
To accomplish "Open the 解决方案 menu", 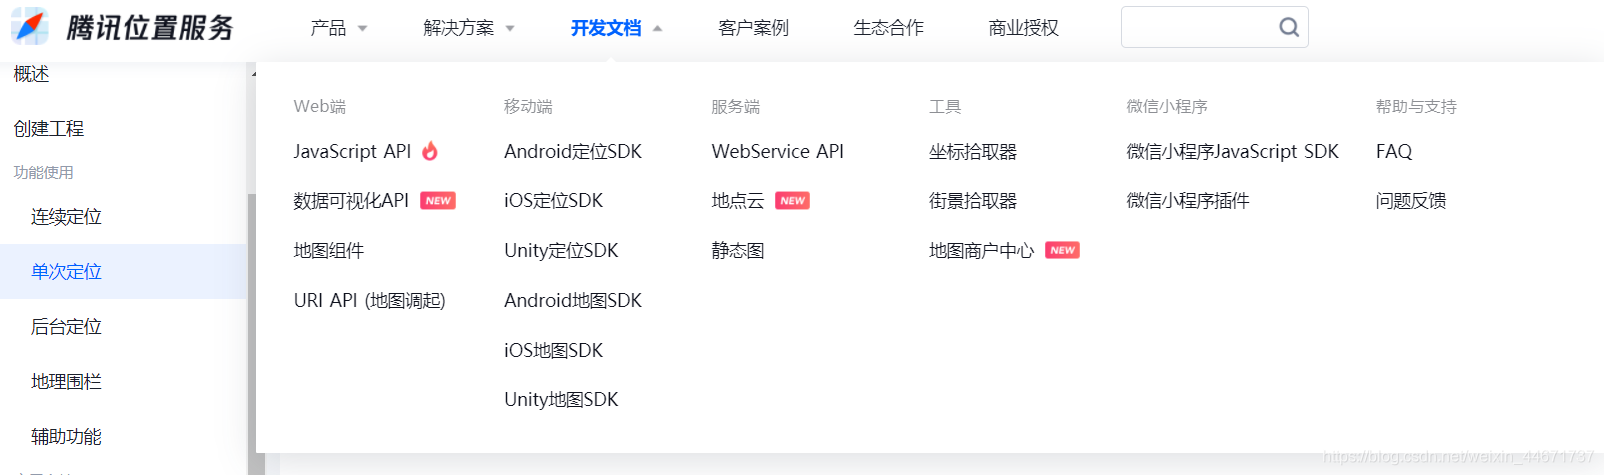I will [x=458, y=28].
